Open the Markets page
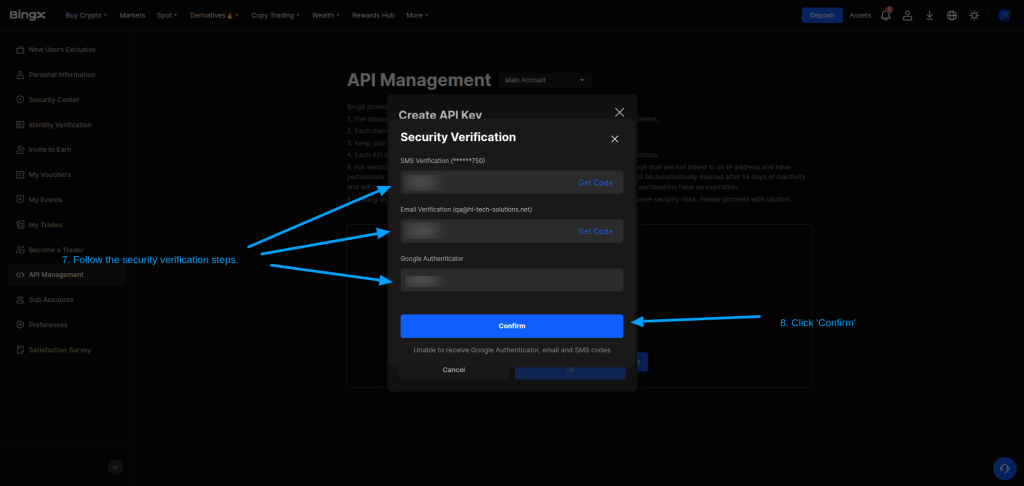Screen dimensions: 1024x486 click(132, 15)
